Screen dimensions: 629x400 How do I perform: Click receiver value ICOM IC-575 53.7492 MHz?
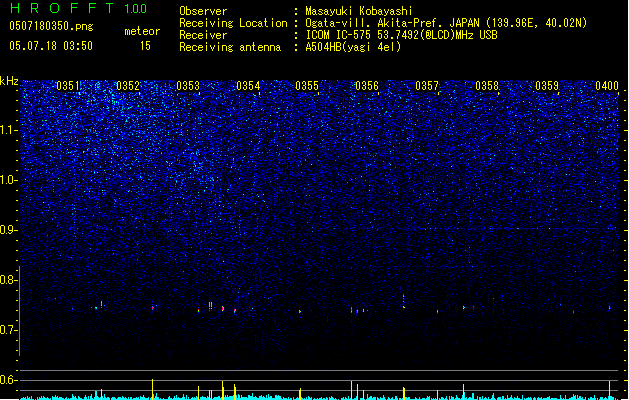tap(401, 35)
